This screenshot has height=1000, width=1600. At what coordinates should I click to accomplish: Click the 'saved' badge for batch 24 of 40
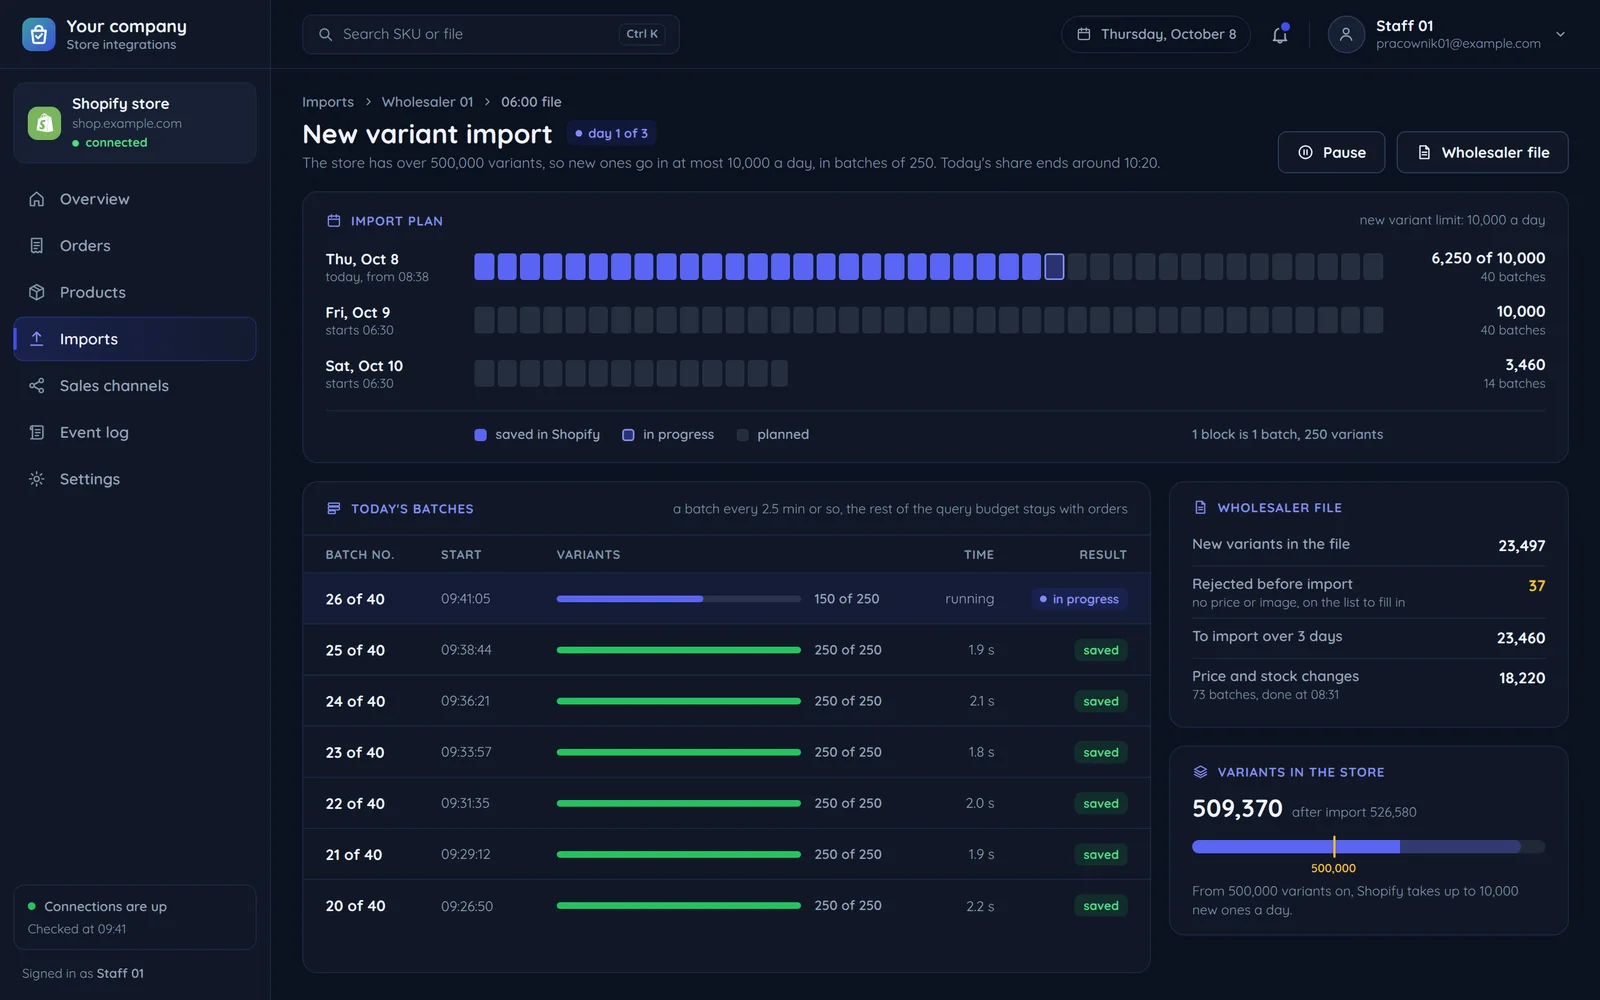[1101, 701]
